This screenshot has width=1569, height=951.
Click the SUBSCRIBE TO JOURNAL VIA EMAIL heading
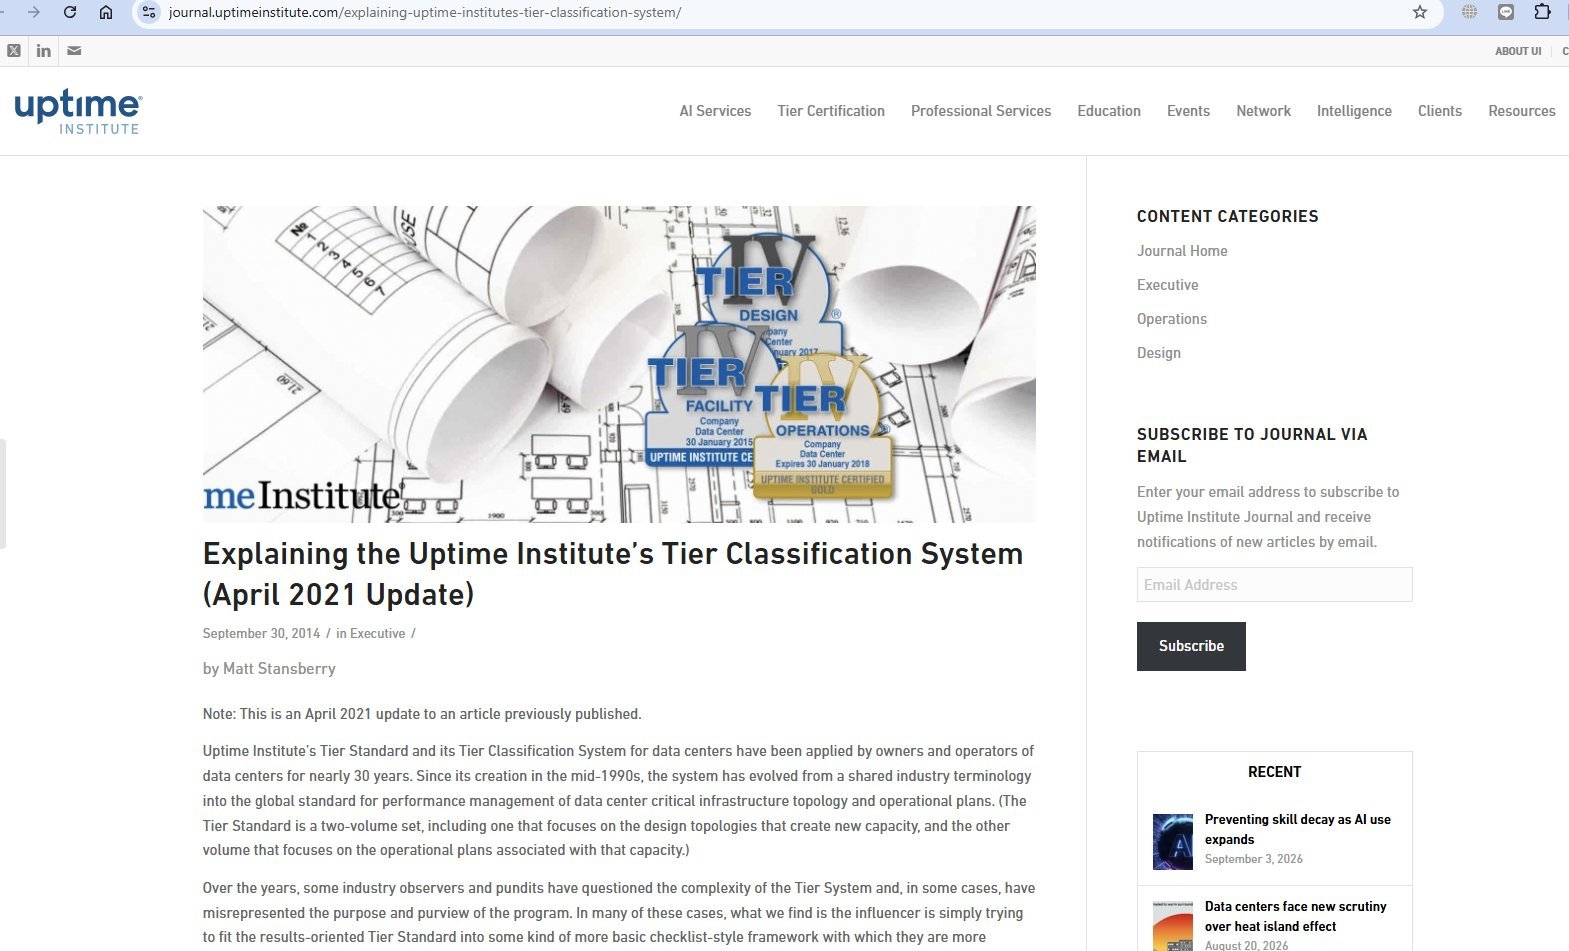1252,445
